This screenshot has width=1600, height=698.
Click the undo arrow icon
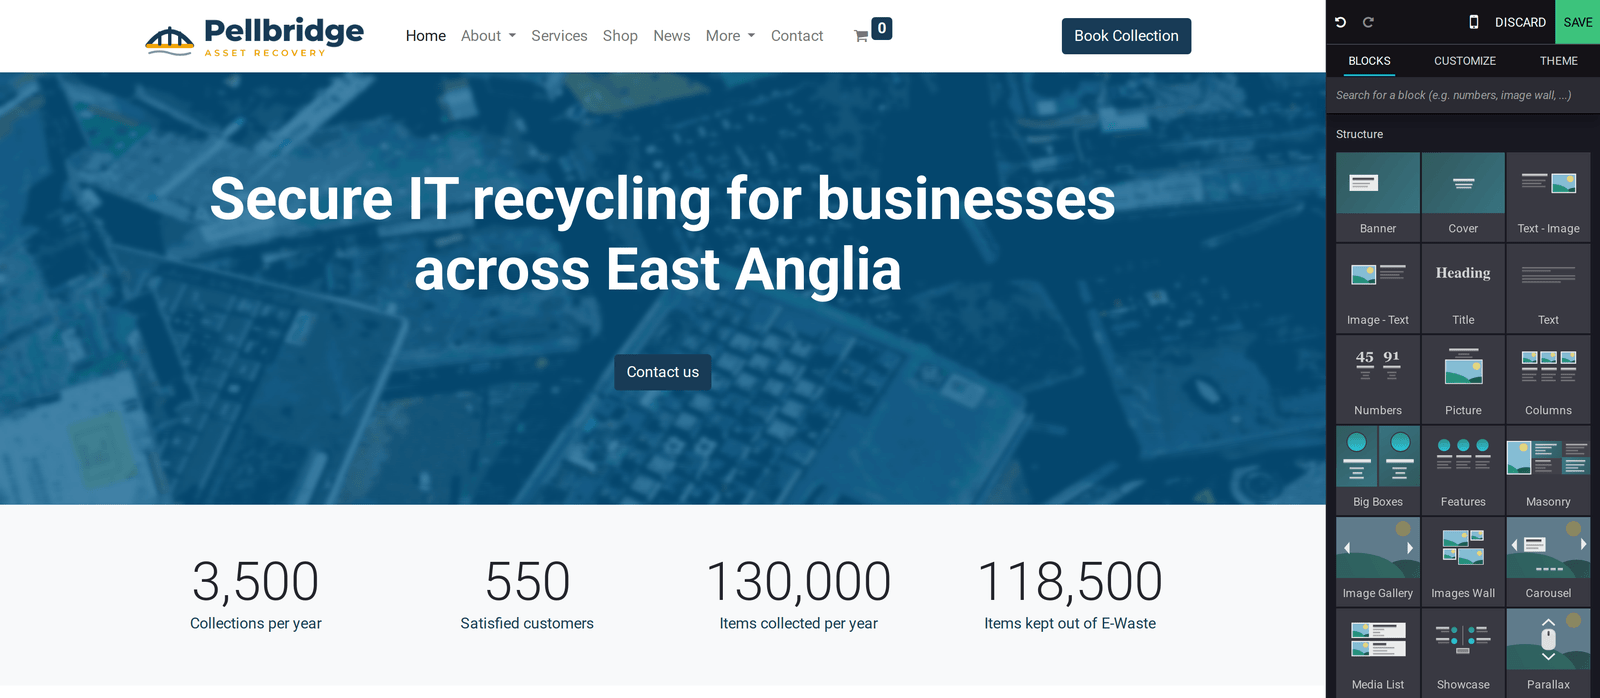pyautogui.click(x=1341, y=22)
